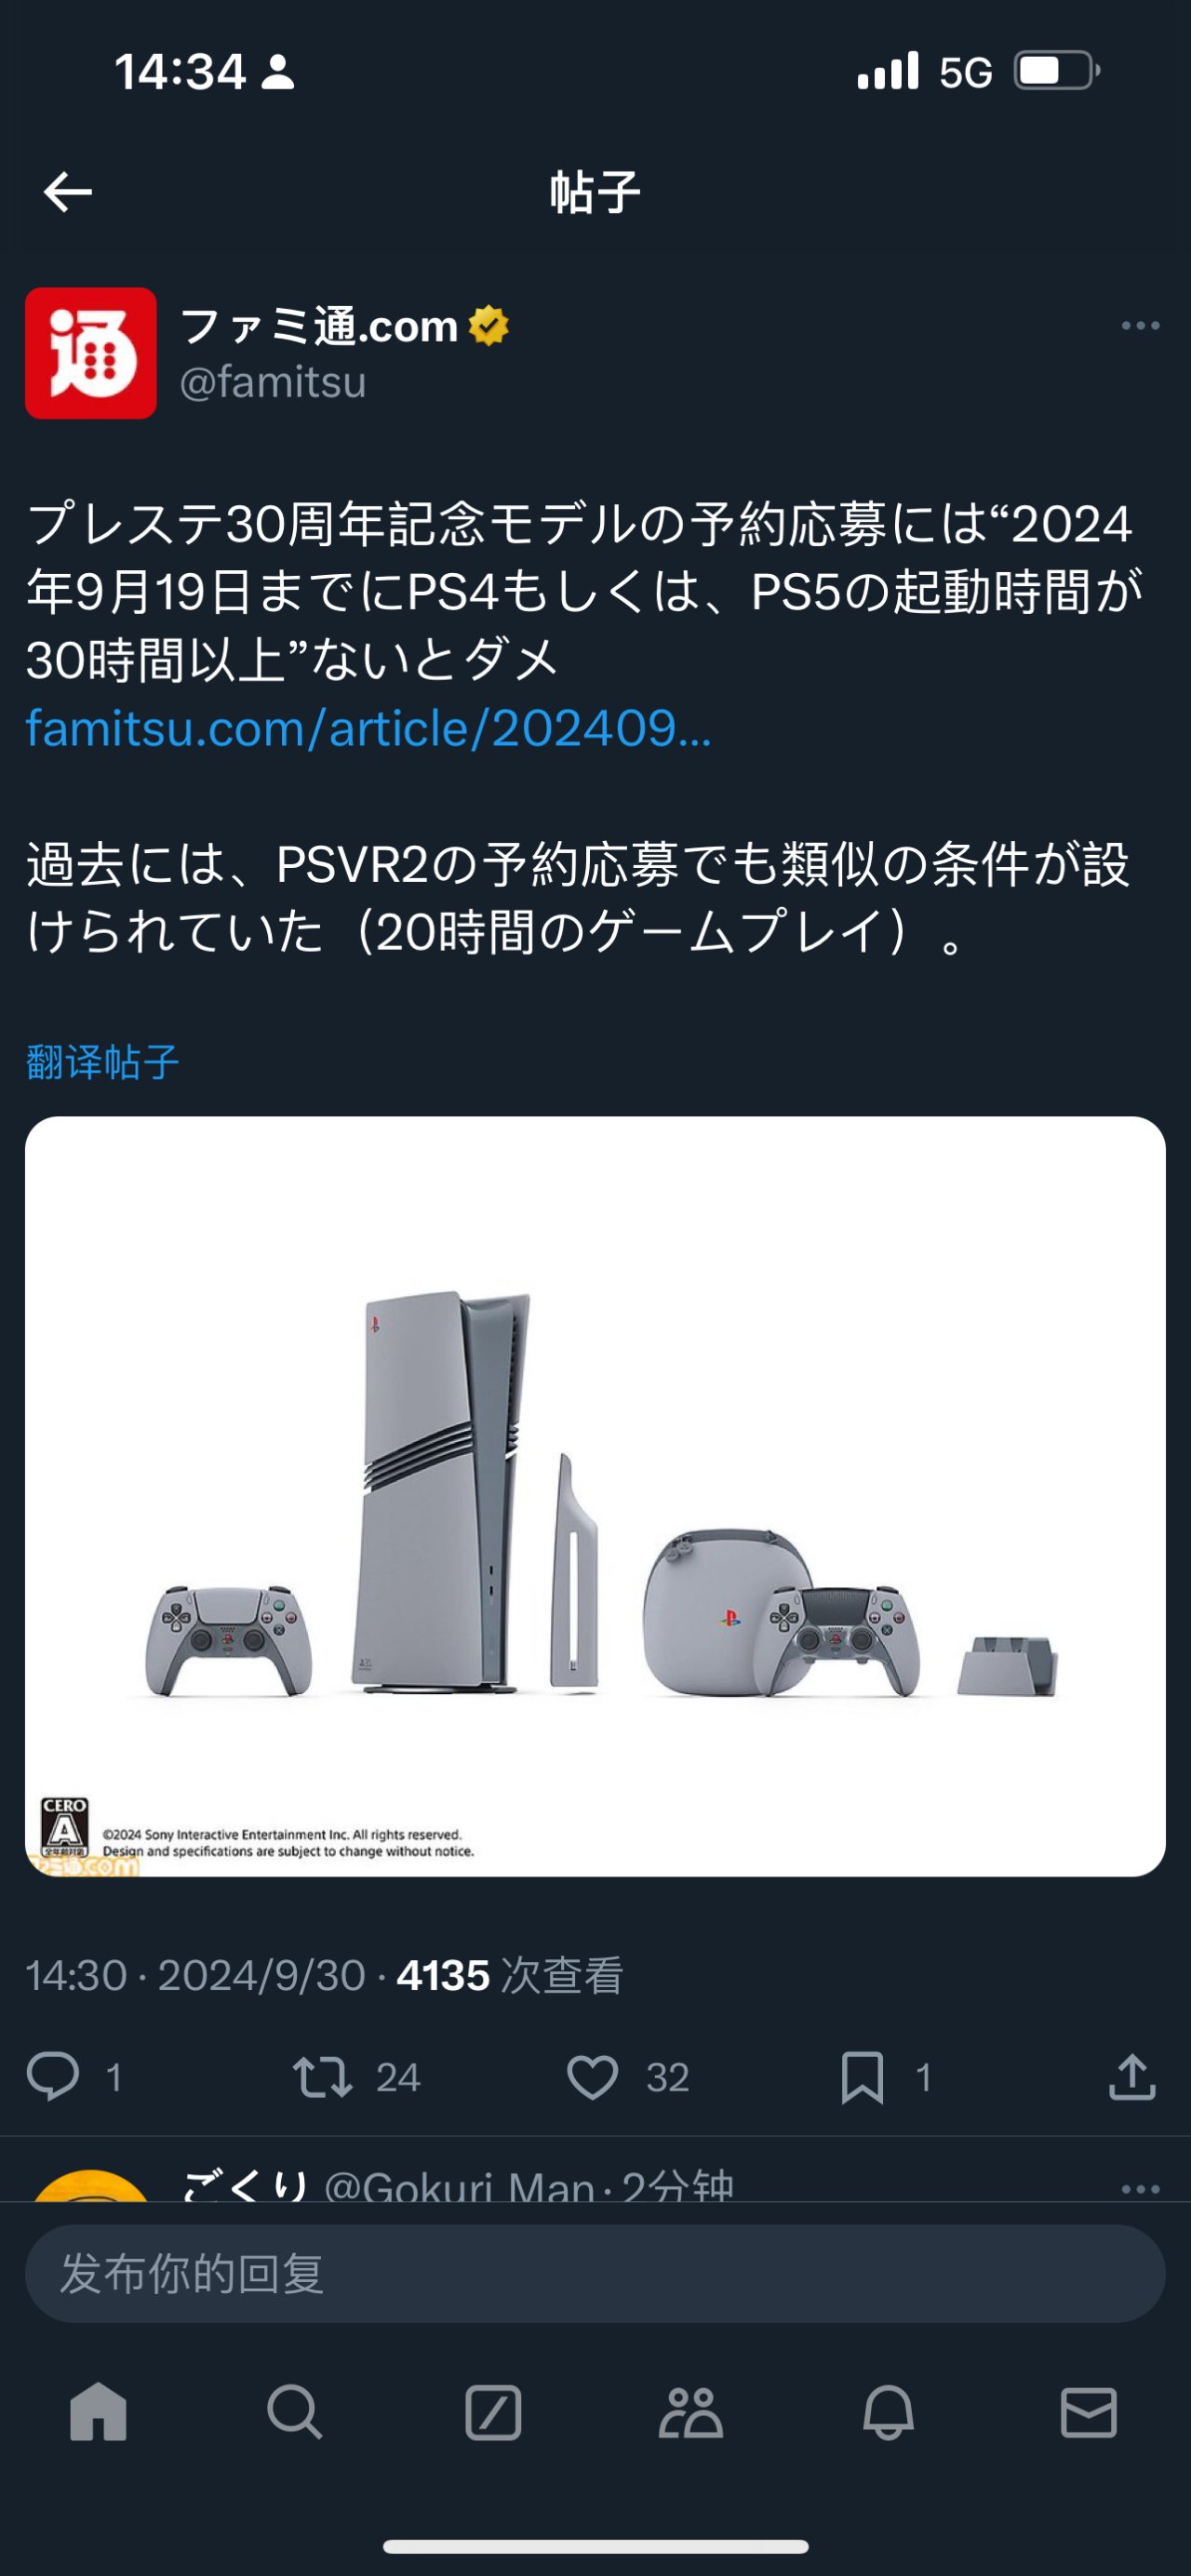Like the post with heart icon
The image size is (1191, 2576).
[x=593, y=2077]
